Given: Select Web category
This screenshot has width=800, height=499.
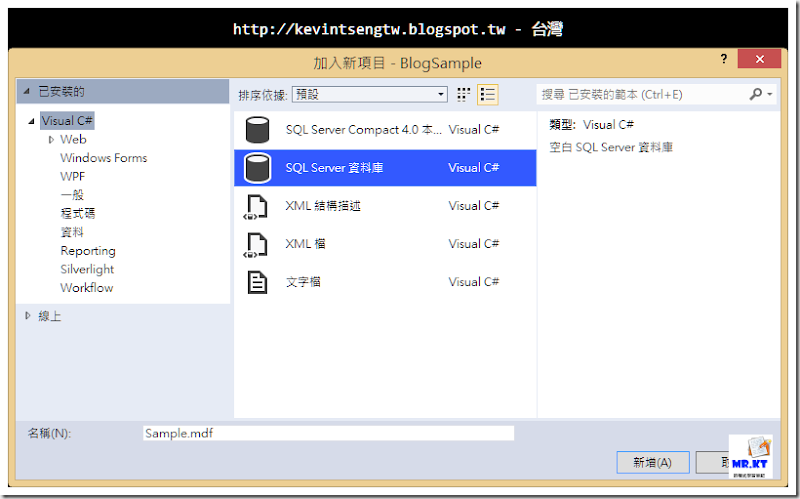Looking at the screenshot, I should (x=73, y=139).
